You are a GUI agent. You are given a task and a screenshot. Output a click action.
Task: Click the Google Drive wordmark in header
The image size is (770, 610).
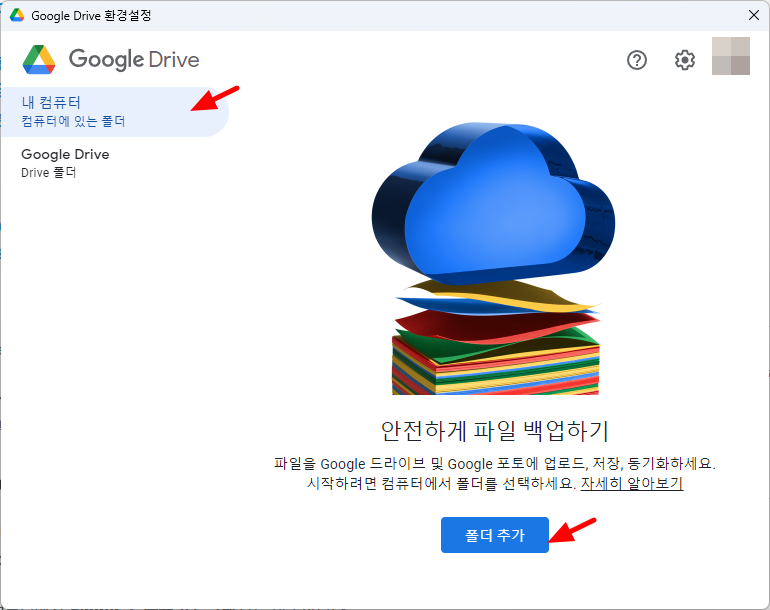pyautogui.click(x=133, y=60)
